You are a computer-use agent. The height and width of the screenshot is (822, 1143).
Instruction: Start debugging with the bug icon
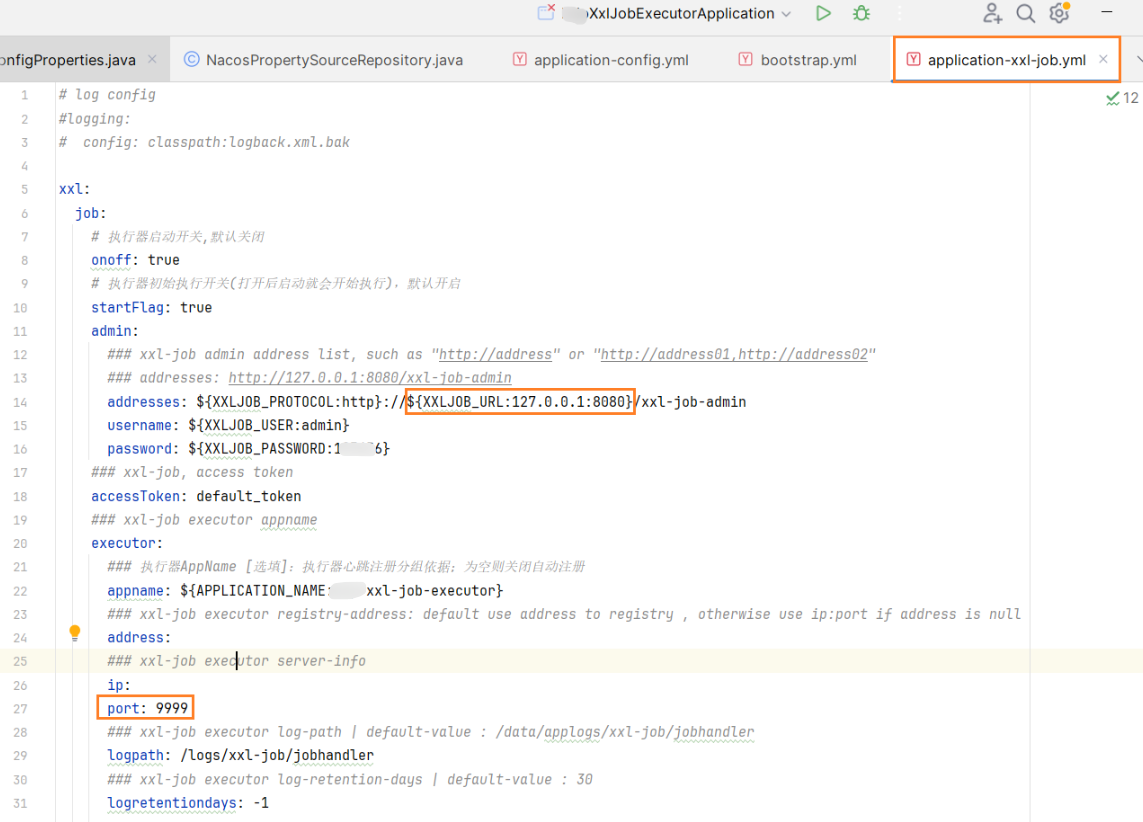pos(861,13)
